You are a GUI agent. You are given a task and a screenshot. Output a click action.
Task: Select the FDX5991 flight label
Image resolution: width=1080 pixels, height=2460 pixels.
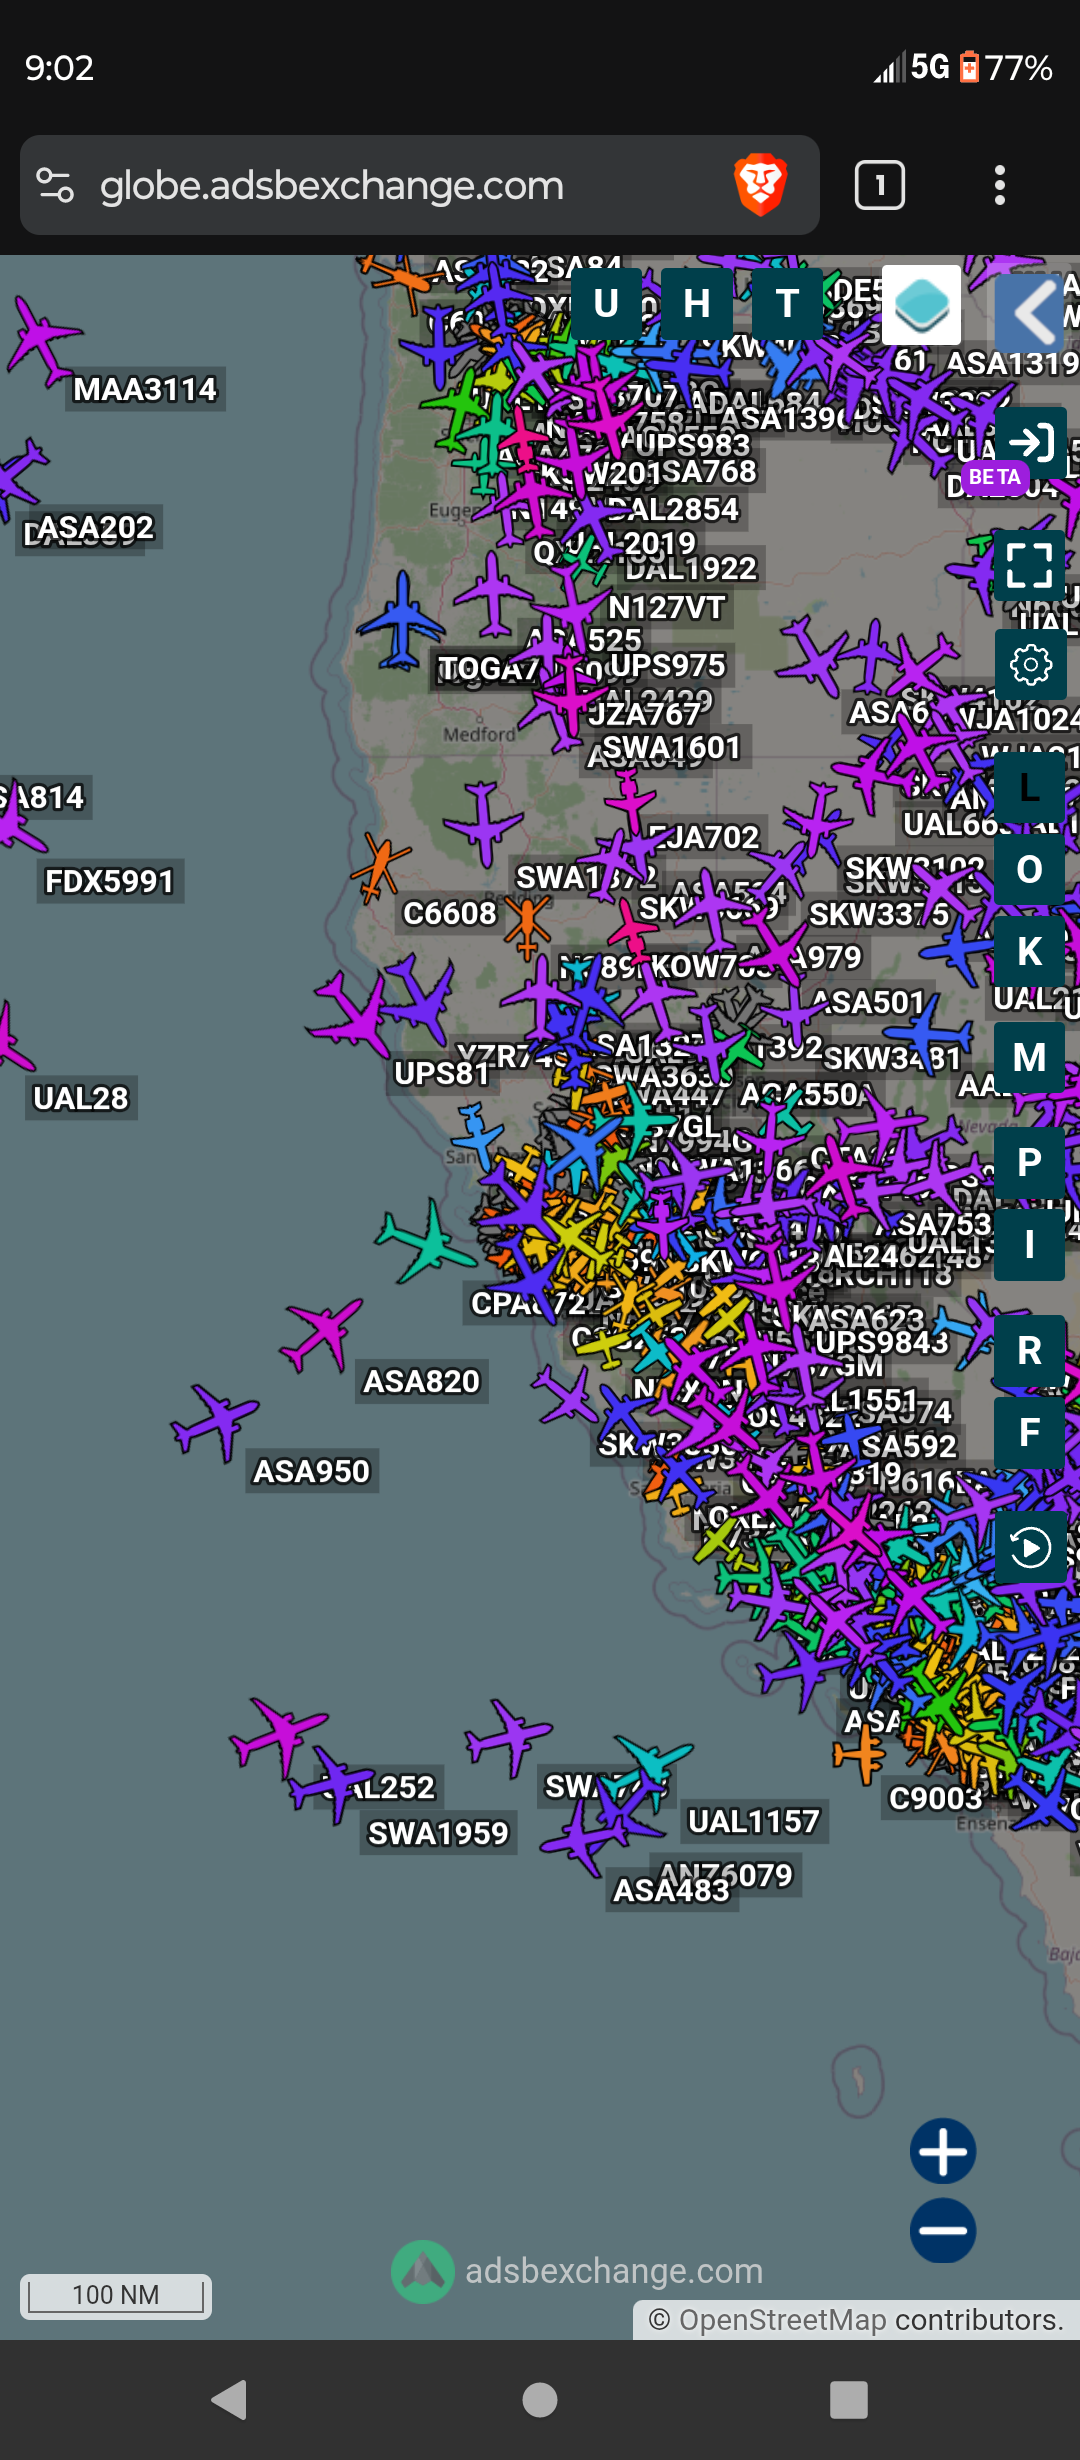point(110,882)
